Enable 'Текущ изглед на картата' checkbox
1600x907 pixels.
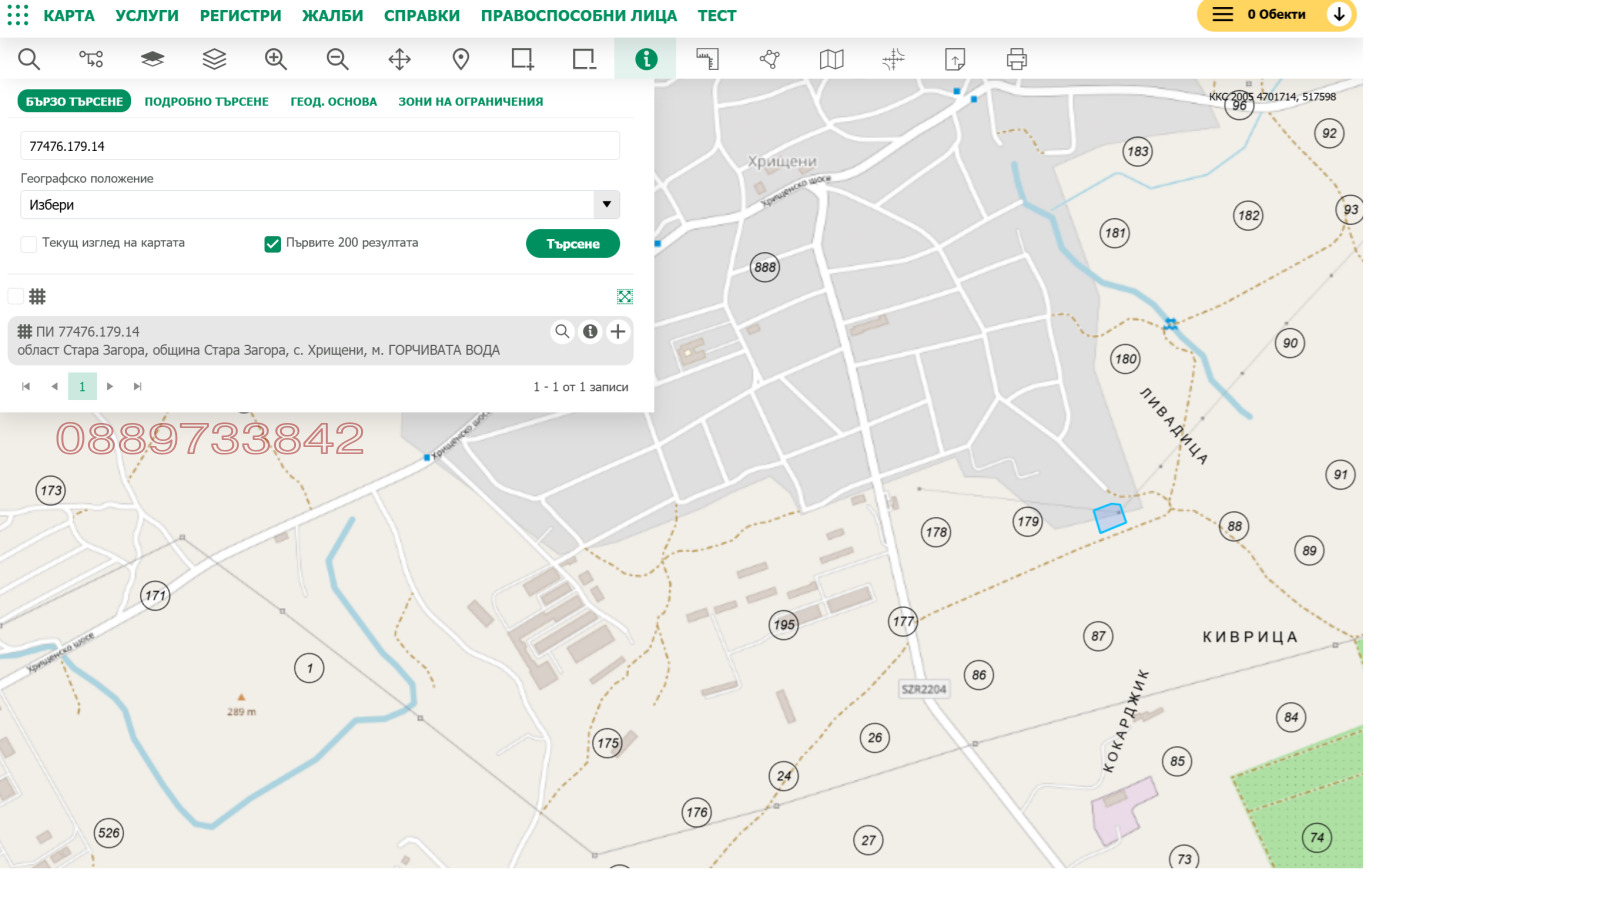(29, 244)
